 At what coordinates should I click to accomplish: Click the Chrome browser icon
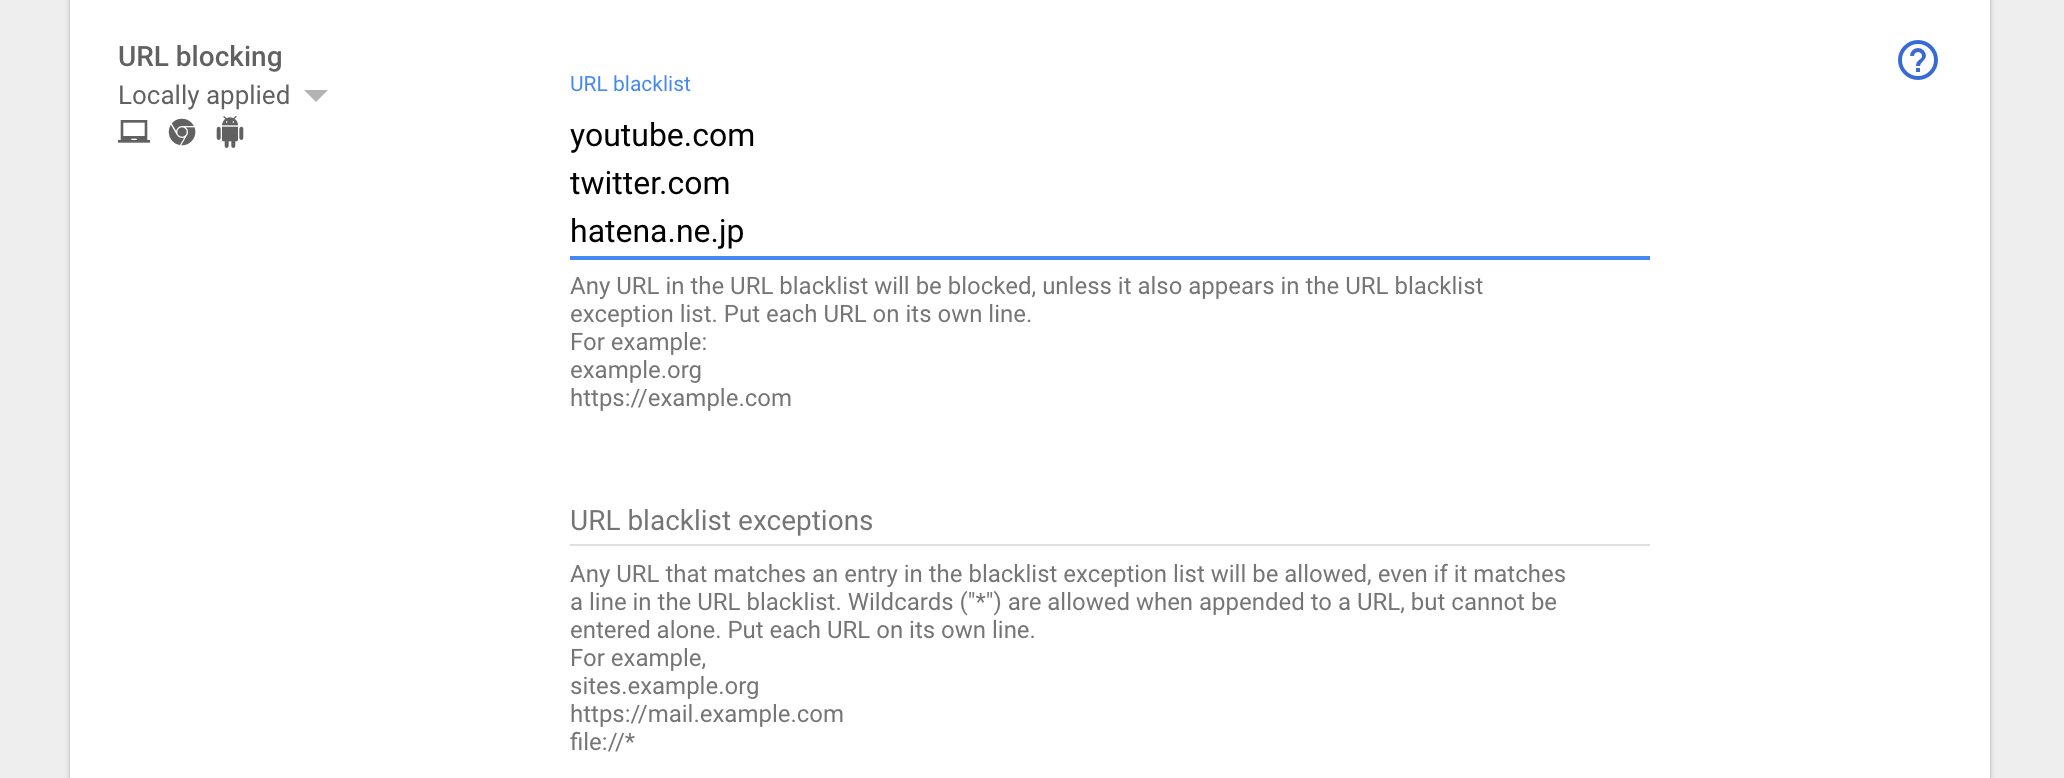pyautogui.click(x=182, y=132)
